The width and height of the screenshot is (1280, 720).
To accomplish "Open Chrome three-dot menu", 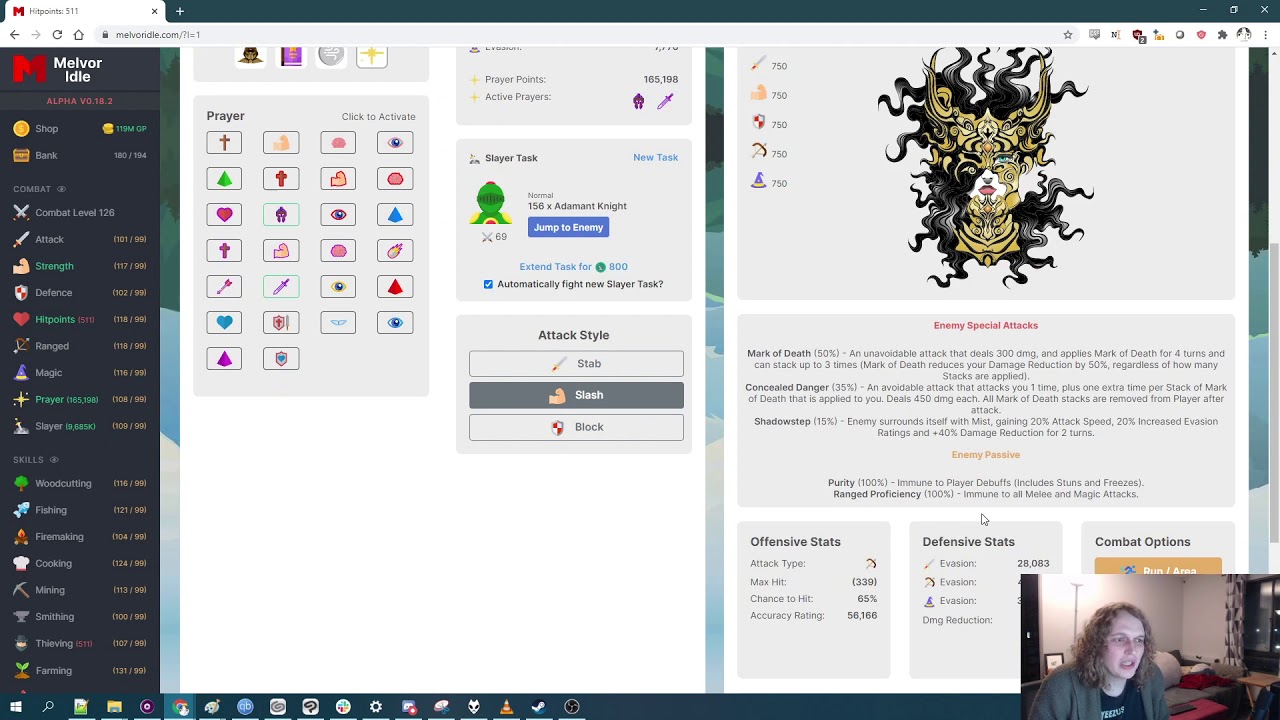I will tap(1265, 35).
